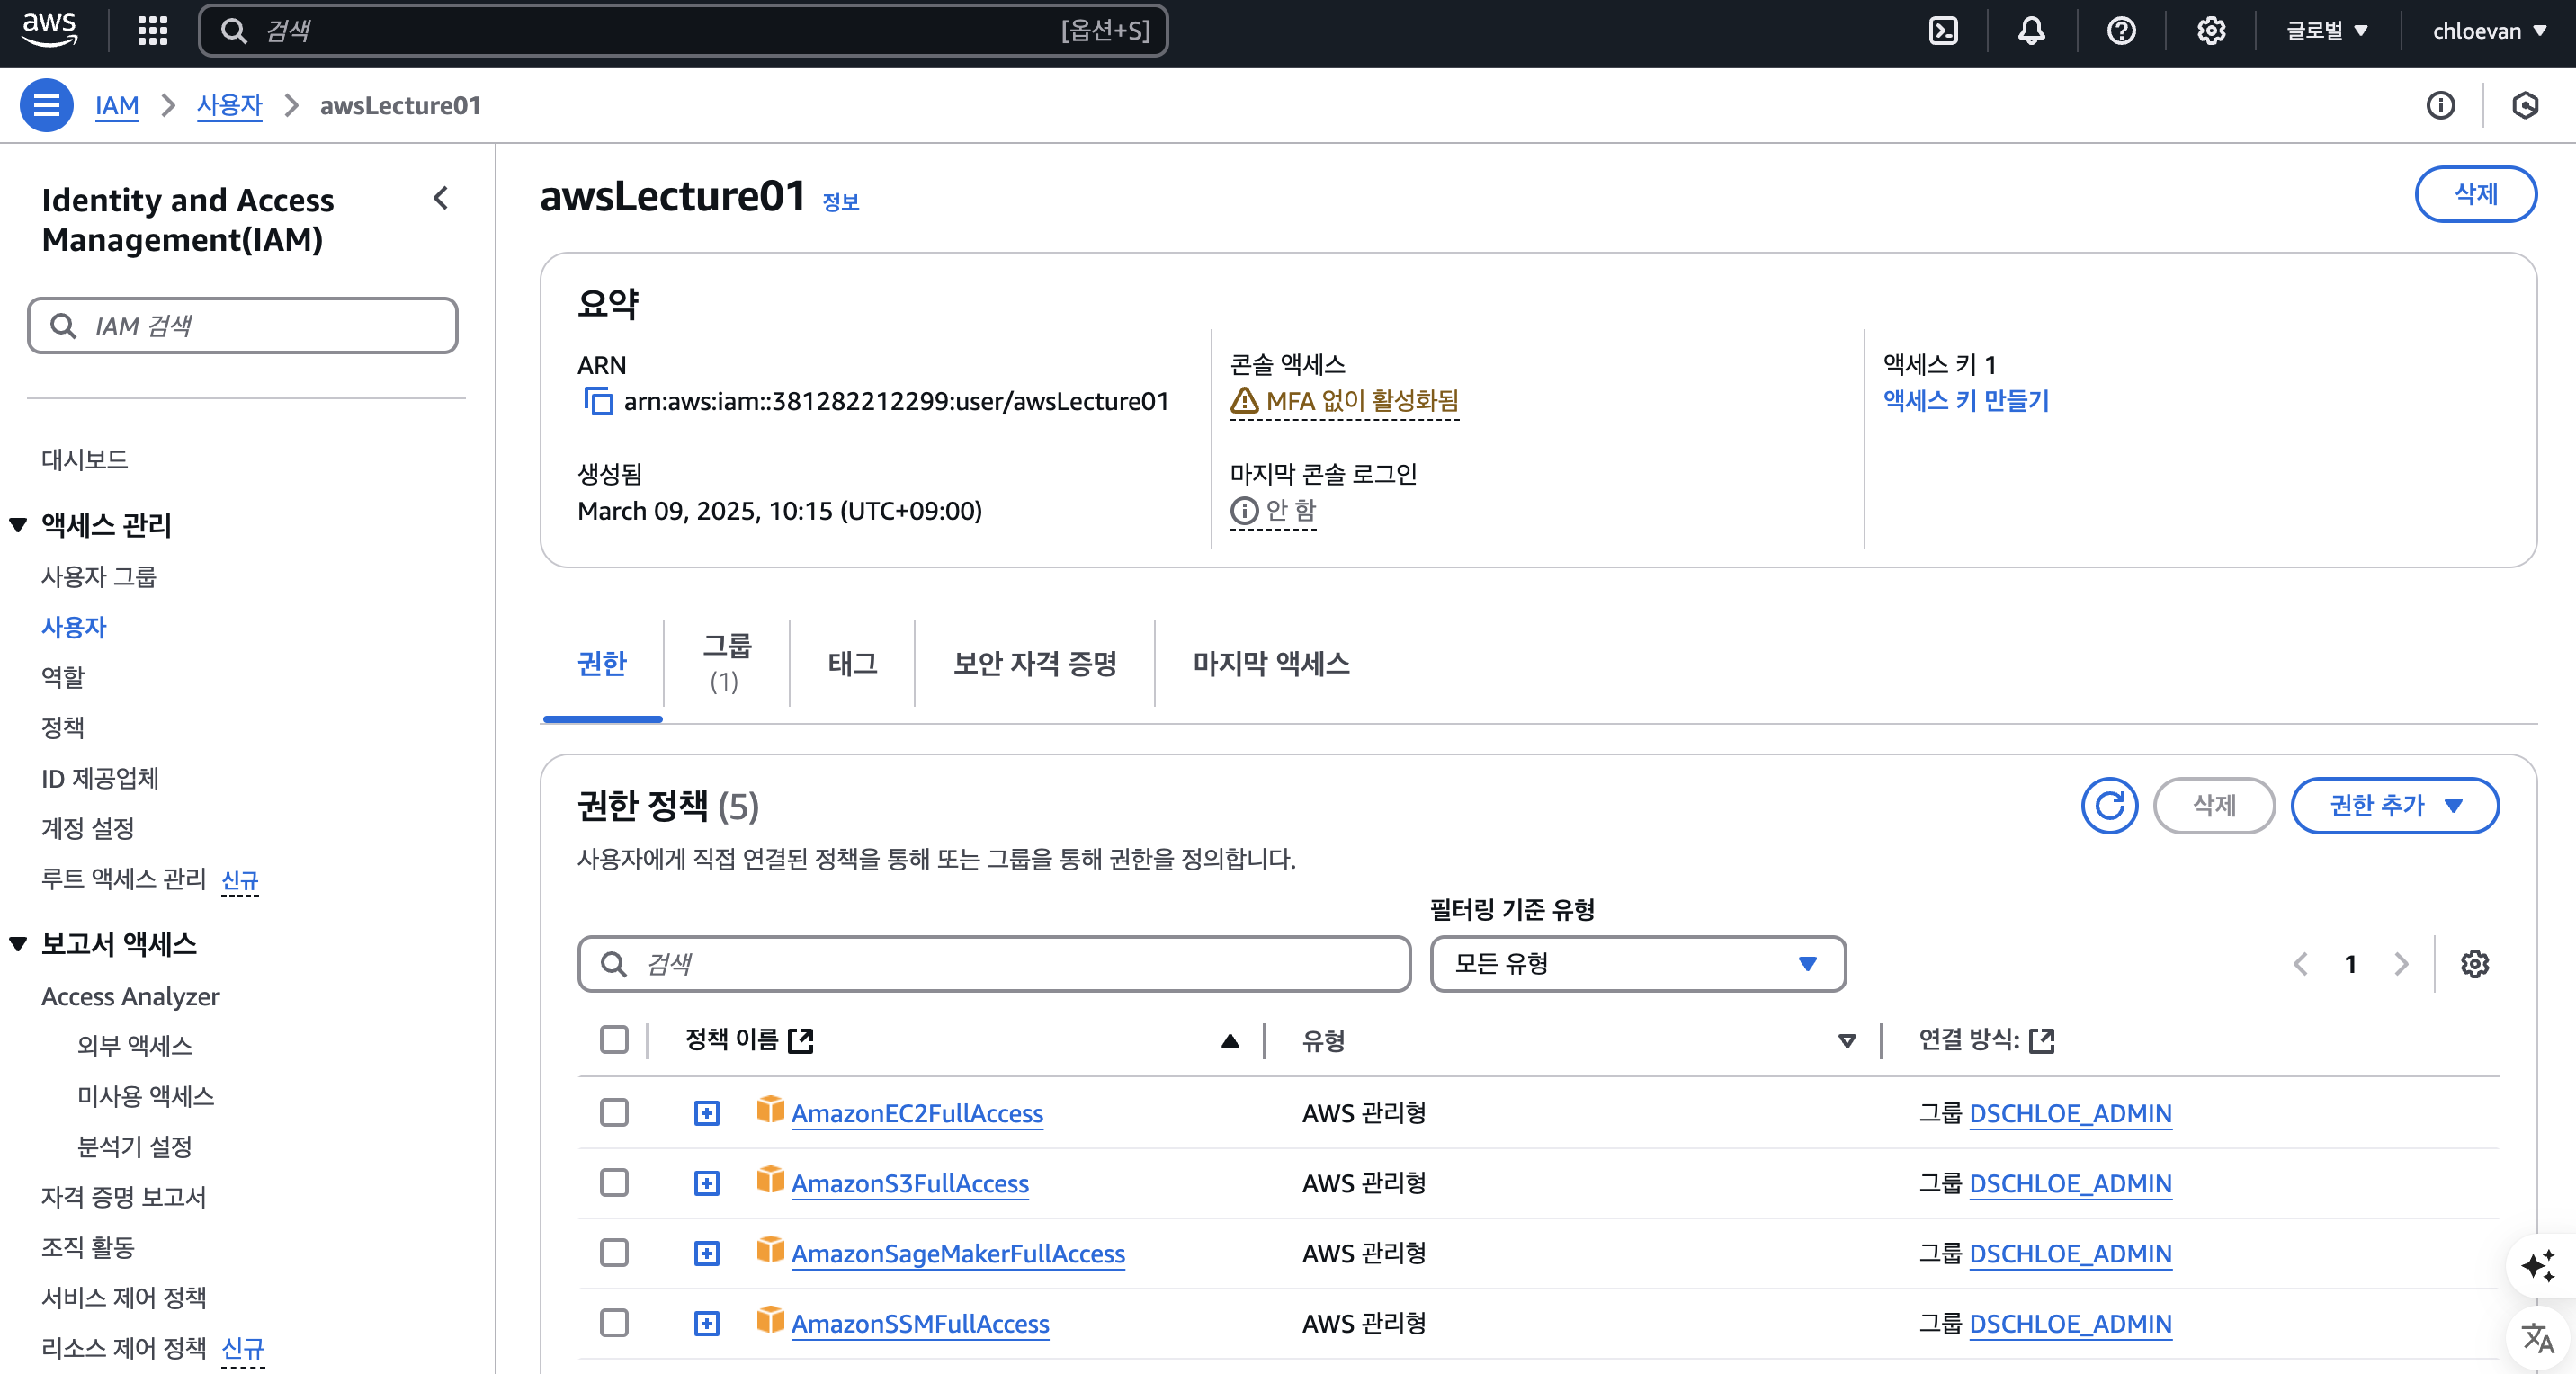Expand the AmazonSSMFullAccess policy details
The height and width of the screenshot is (1374, 2576).
pos(707,1322)
